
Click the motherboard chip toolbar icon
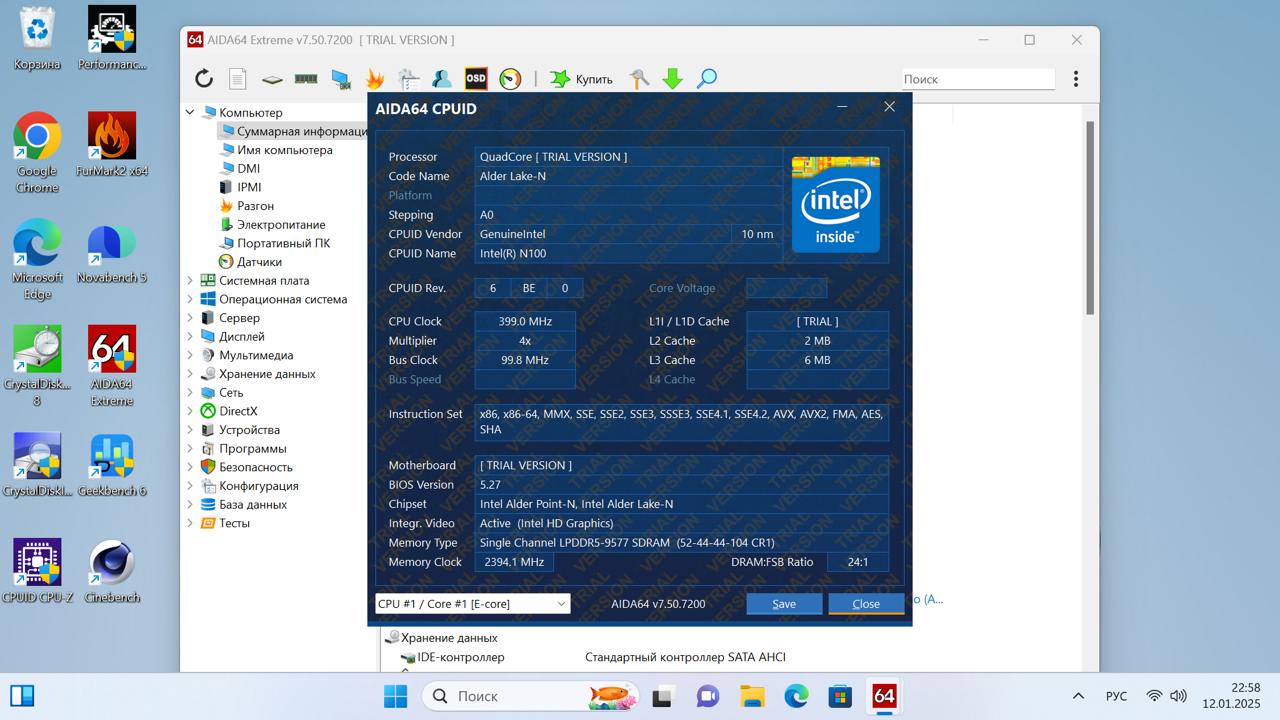pyautogui.click(x=272, y=79)
